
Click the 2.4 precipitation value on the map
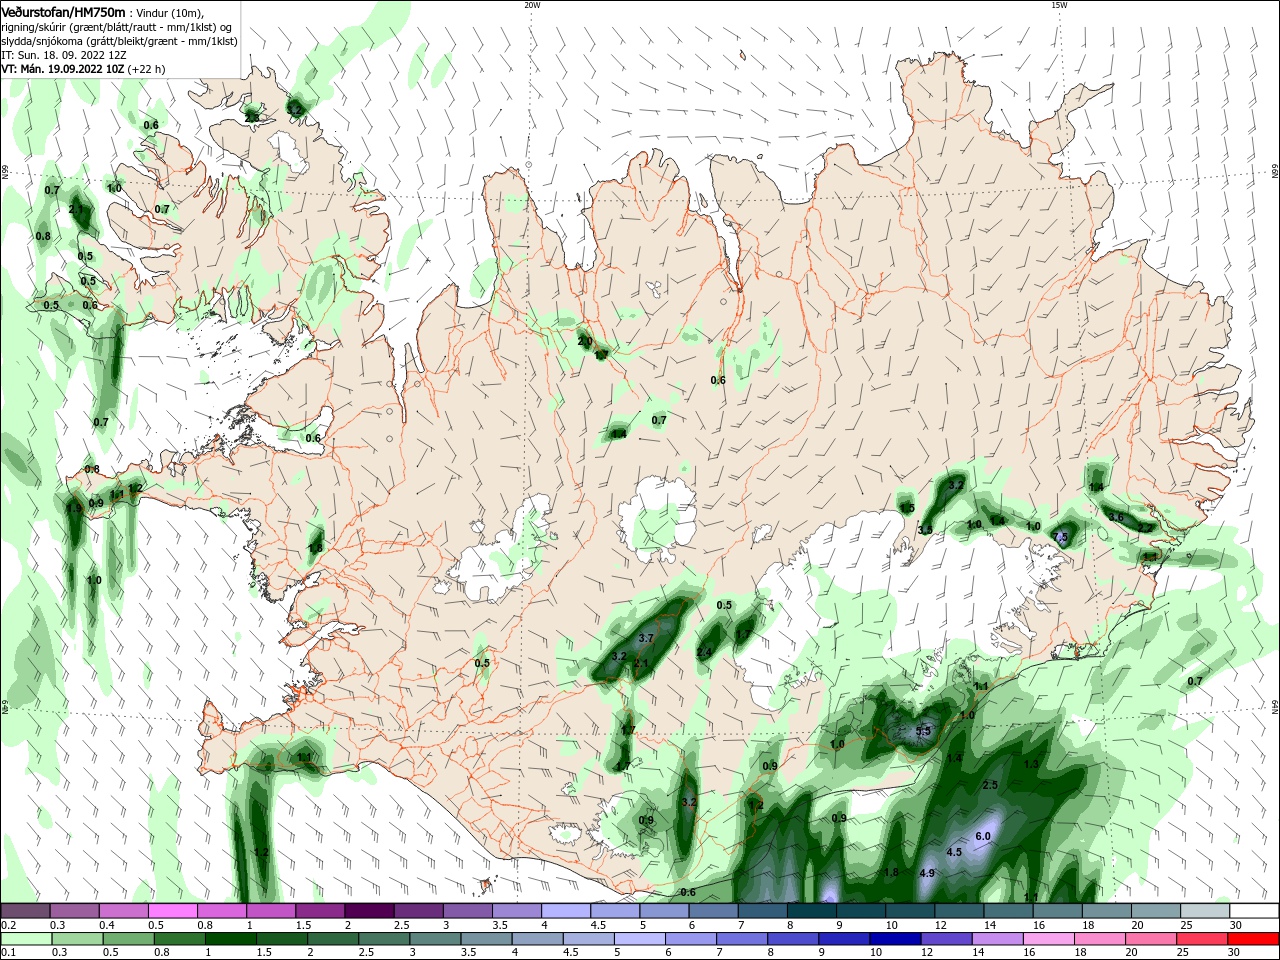coord(704,652)
